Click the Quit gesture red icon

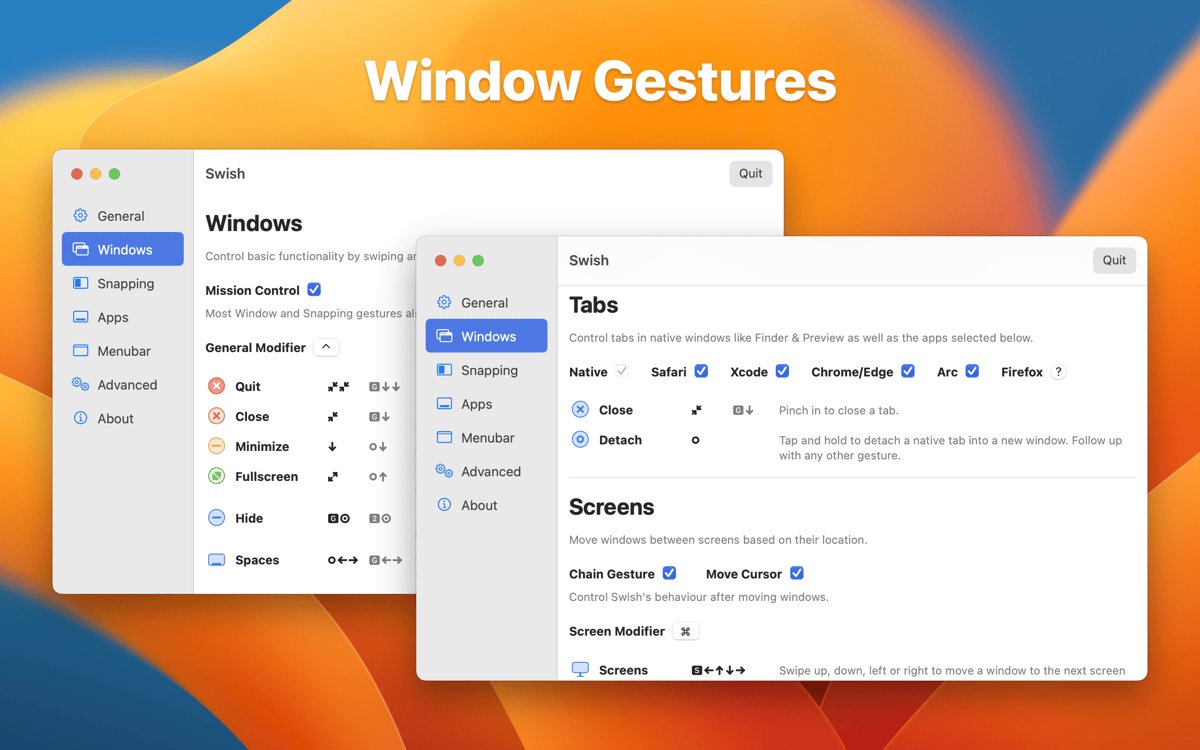(217, 386)
